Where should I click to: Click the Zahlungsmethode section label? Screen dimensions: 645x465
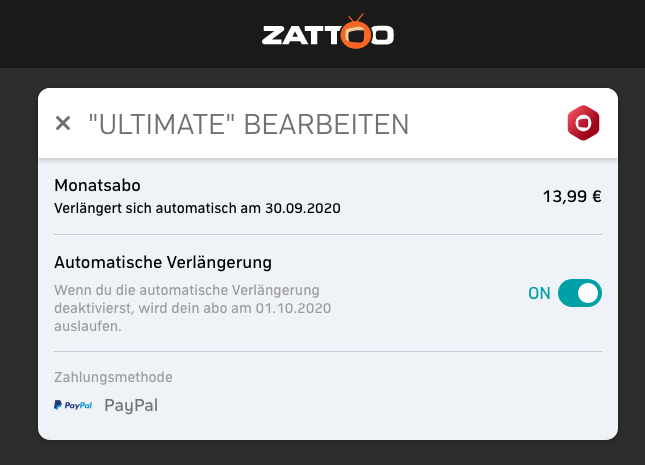coord(113,377)
